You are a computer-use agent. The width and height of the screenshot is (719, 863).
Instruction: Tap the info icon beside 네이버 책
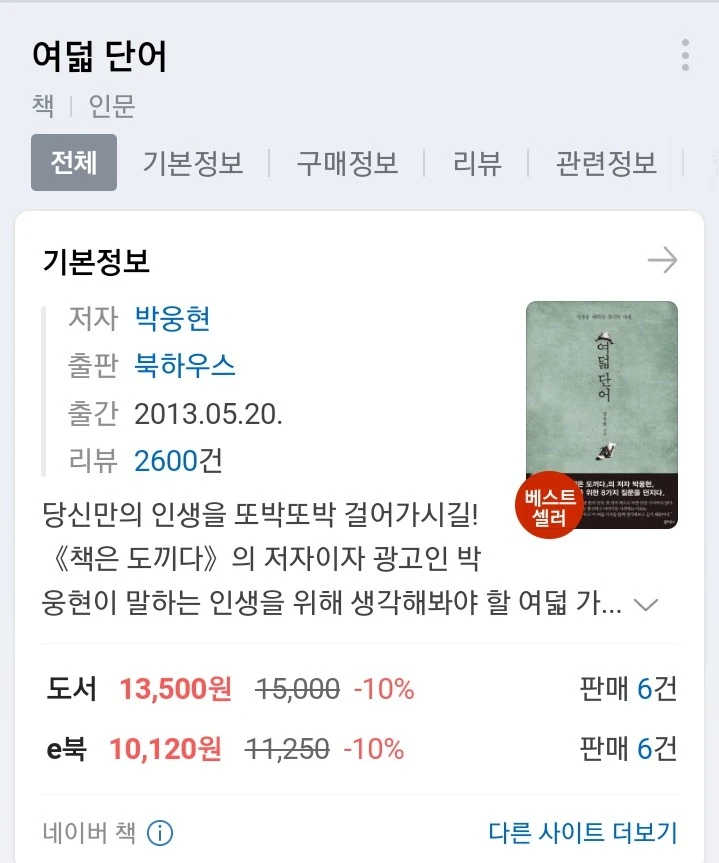click(x=160, y=833)
